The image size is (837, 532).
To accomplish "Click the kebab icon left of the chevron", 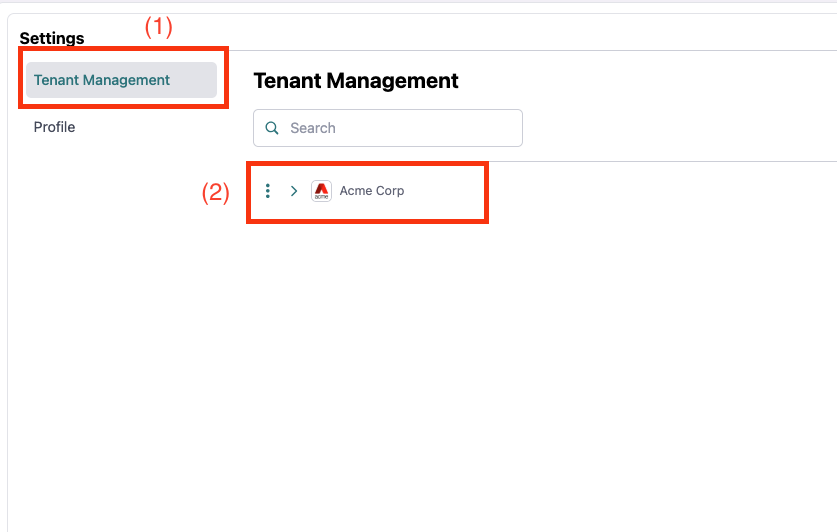I will coord(267,191).
